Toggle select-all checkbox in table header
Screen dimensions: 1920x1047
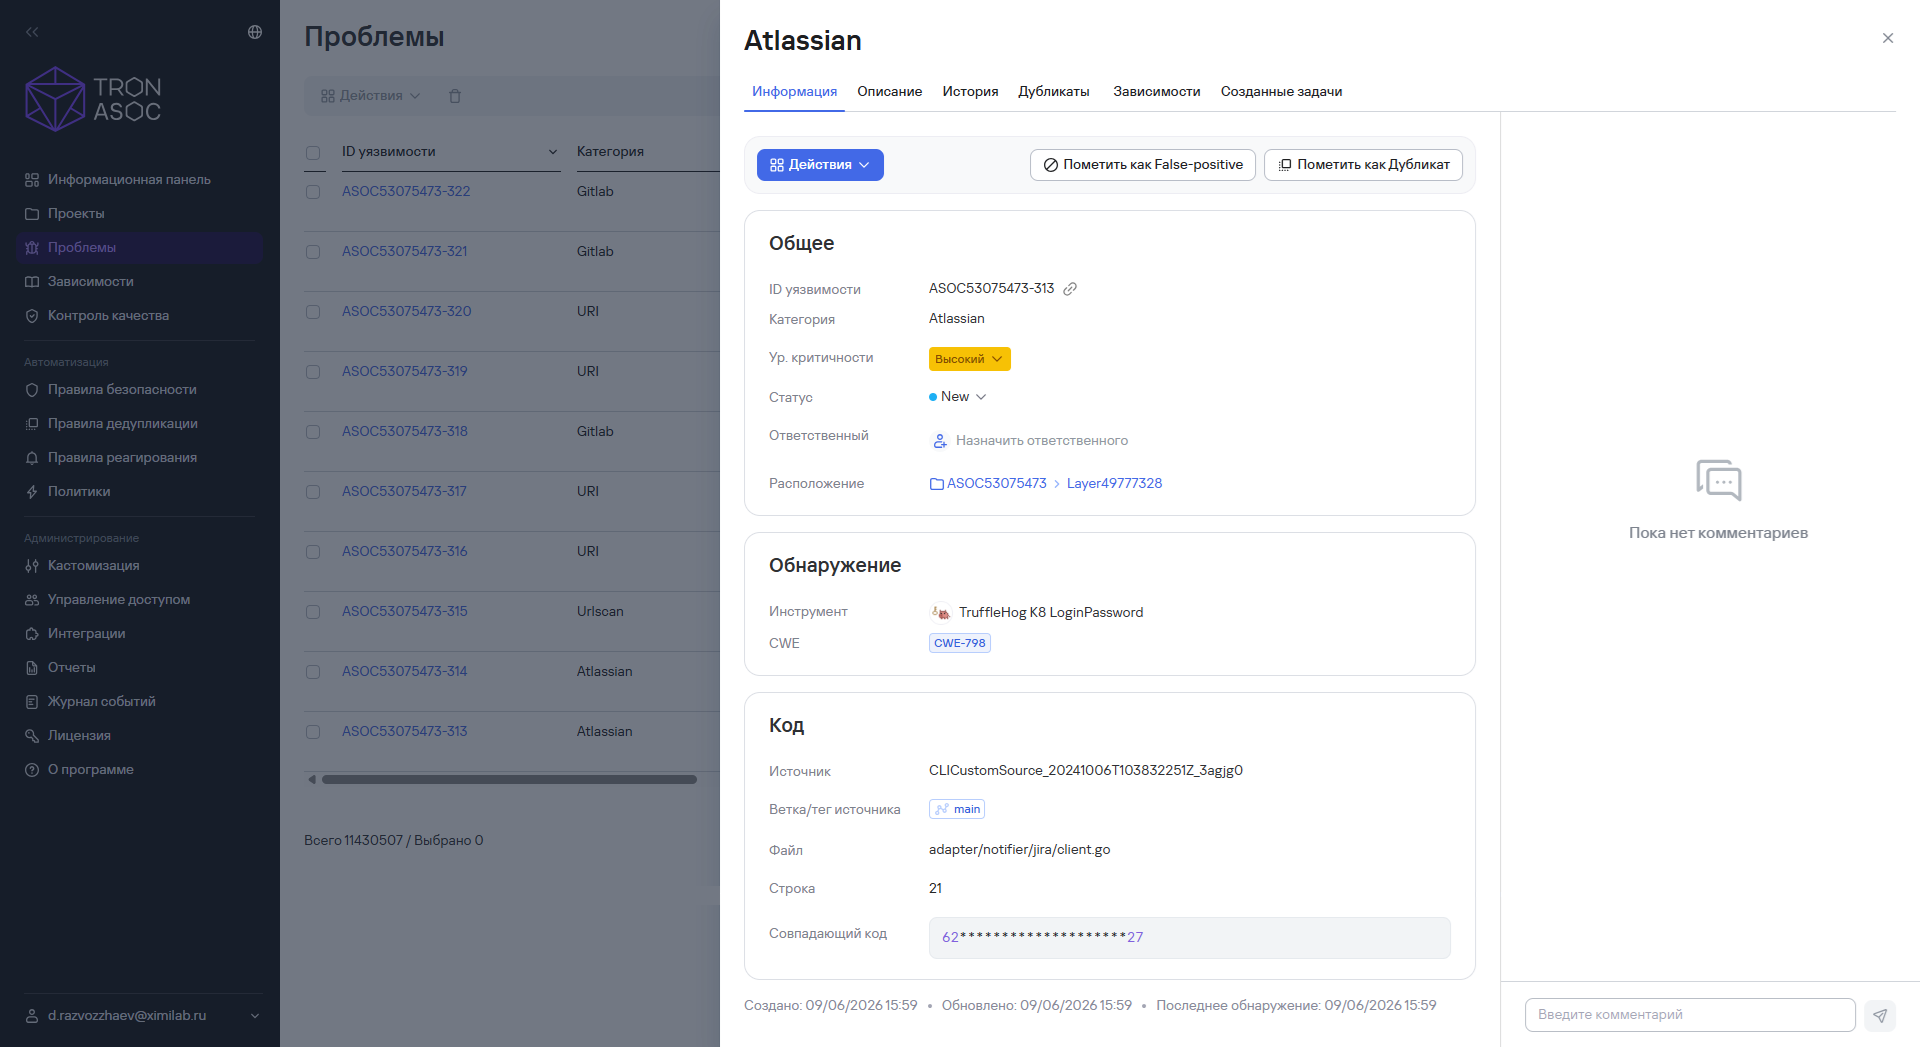(313, 153)
